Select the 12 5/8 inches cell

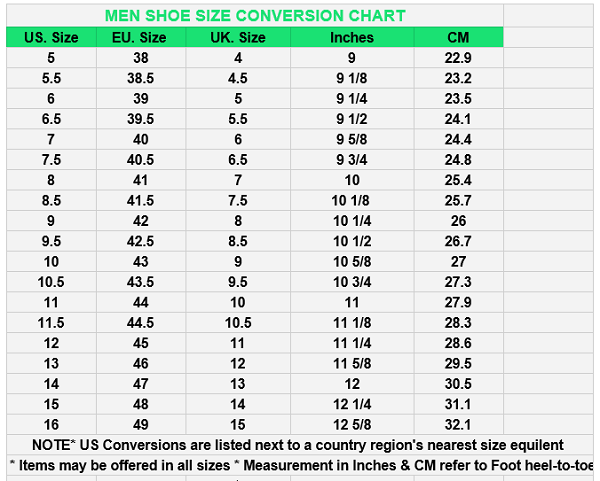click(x=352, y=425)
